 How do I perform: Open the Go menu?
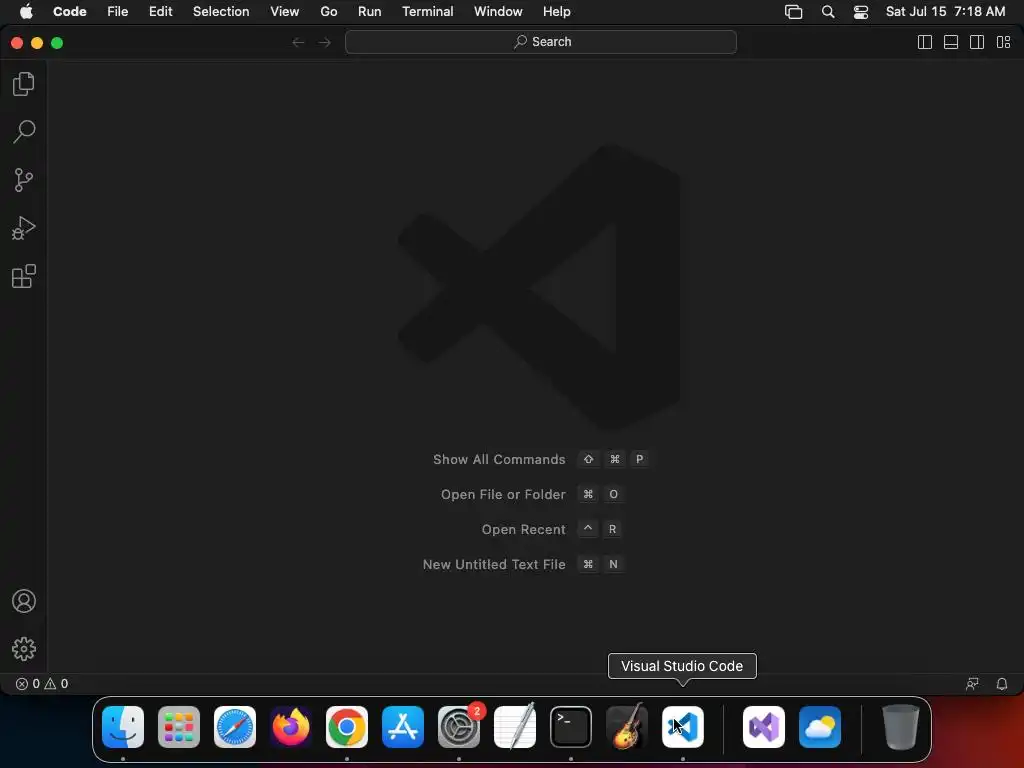click(328, 11)
